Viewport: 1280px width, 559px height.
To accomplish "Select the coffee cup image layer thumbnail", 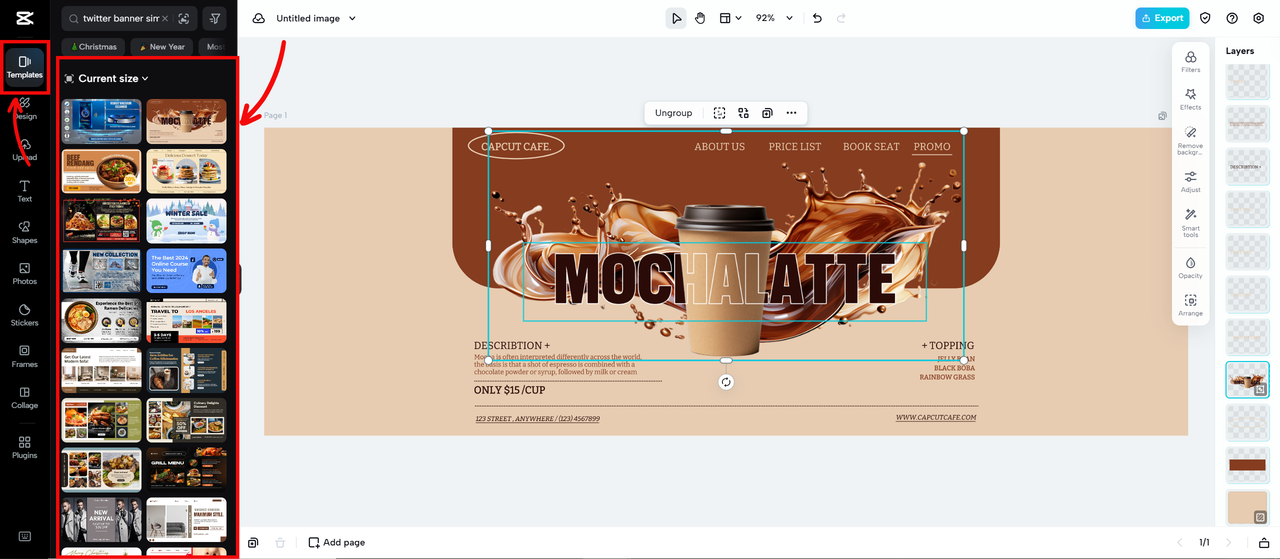I will pyautogui.click(x=1247, y=380).
